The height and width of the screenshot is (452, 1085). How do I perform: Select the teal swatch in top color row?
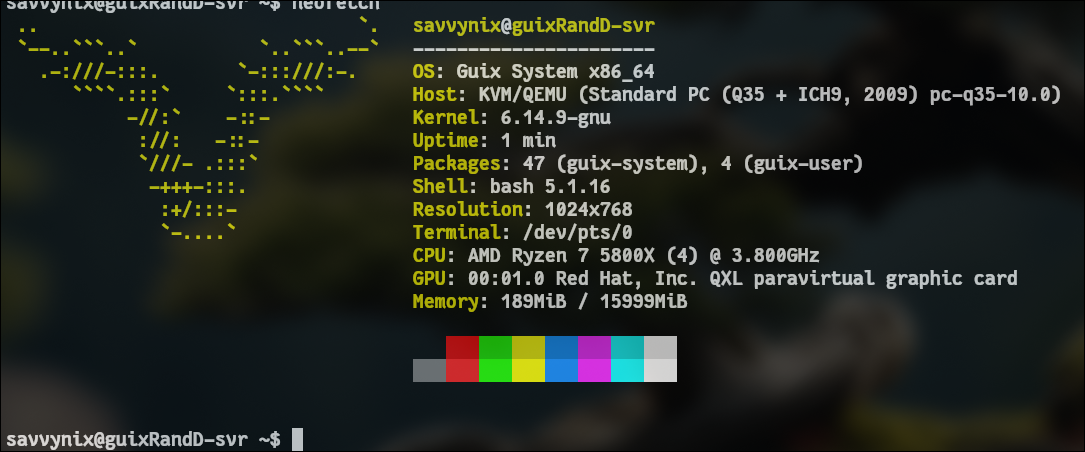coord(628,347)
